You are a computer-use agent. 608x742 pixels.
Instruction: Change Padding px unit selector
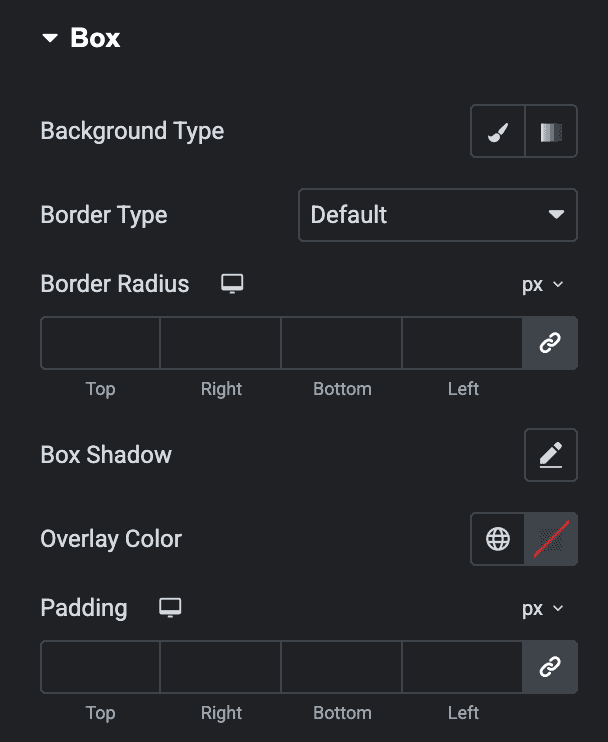coord(543,608)
